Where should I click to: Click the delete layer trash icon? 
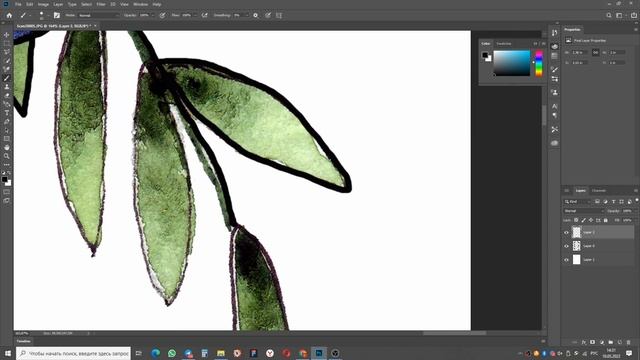point(629,342)
